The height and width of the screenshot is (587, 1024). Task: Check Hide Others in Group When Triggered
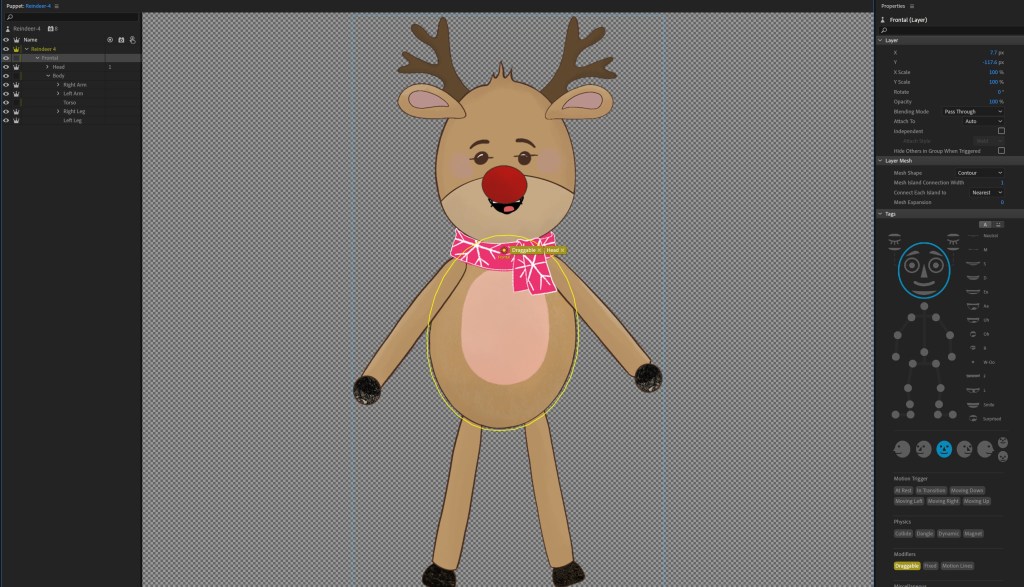pyautogui.click(x=1001, y=151)
